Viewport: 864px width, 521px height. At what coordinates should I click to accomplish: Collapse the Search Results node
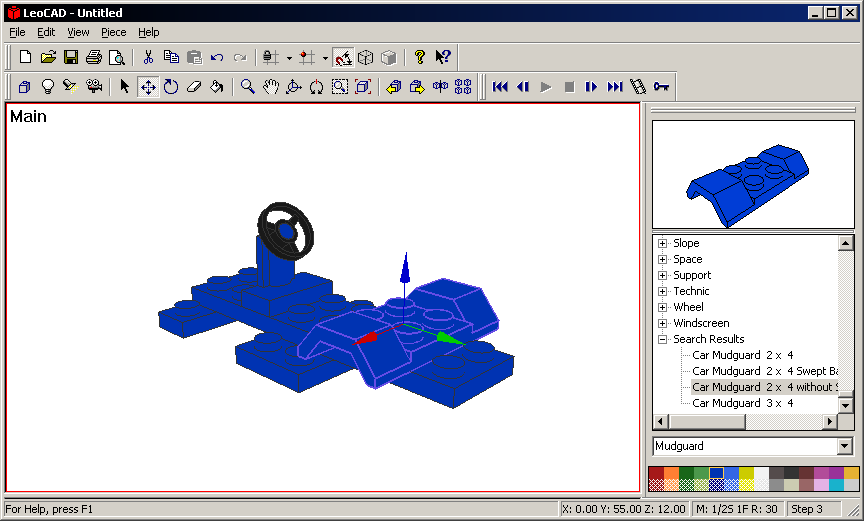662,339
